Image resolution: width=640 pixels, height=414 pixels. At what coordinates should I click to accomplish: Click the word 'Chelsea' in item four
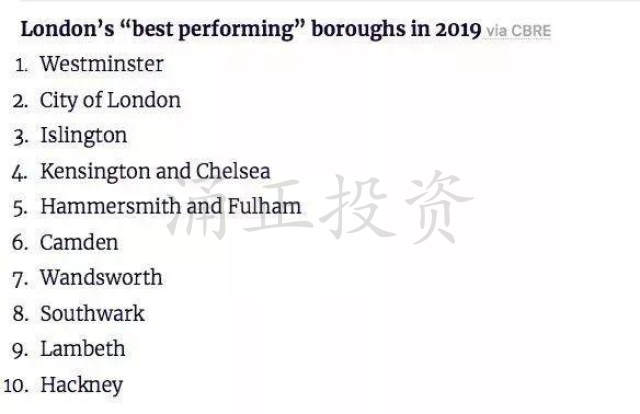(233, 171)
